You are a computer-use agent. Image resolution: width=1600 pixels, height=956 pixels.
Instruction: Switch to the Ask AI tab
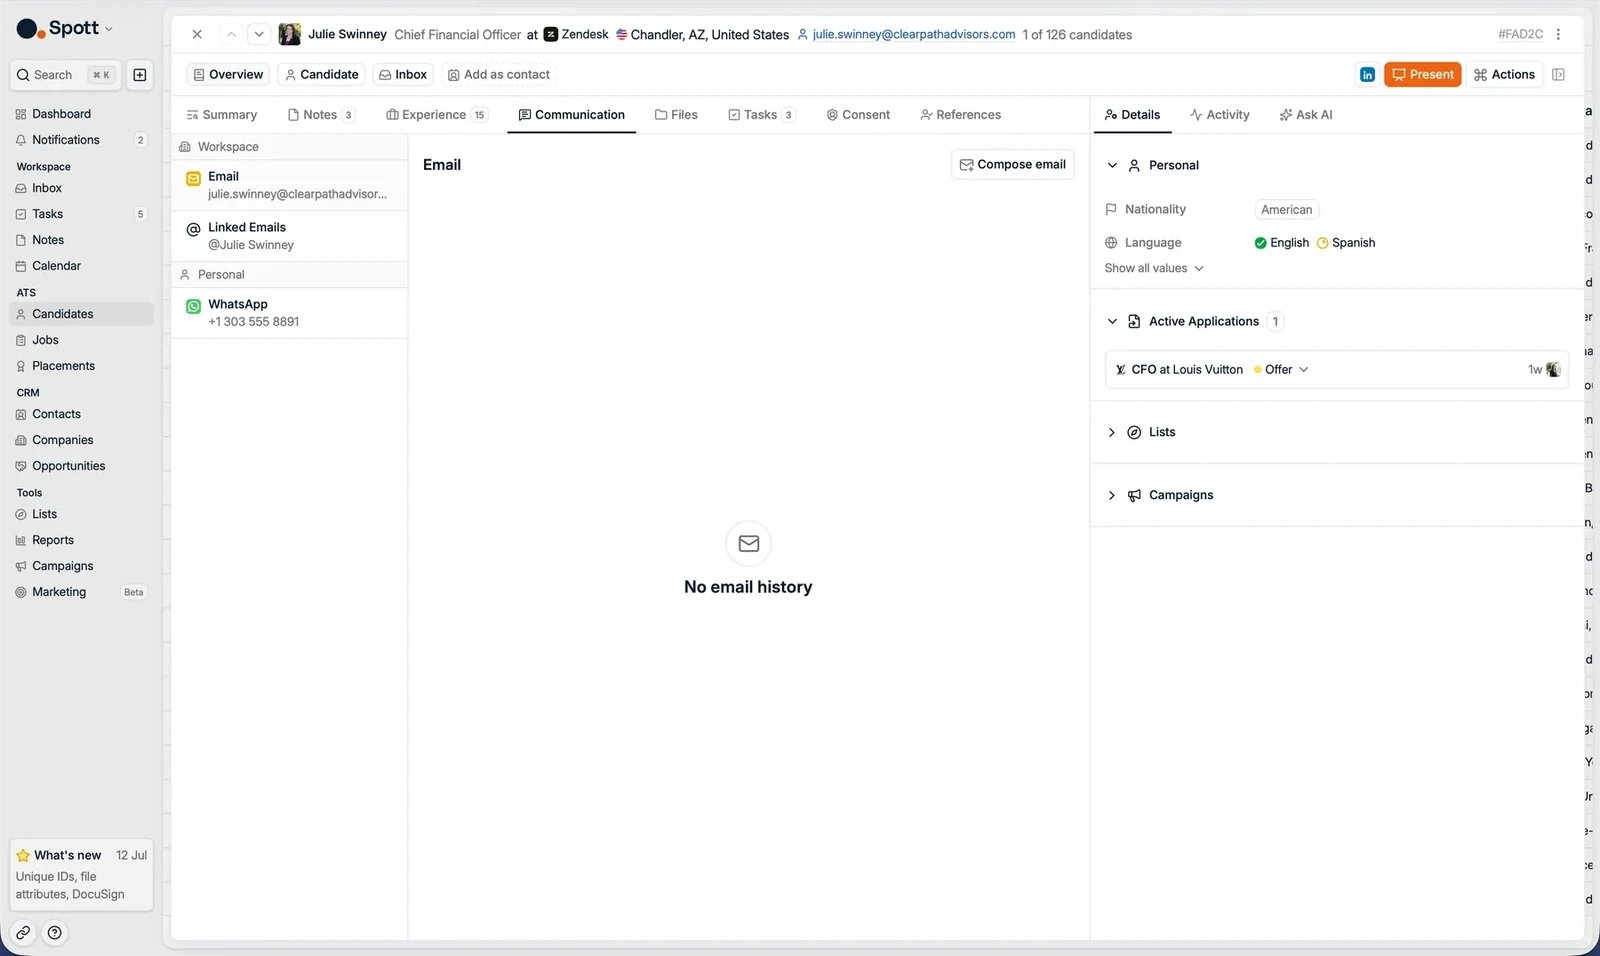1306,115
